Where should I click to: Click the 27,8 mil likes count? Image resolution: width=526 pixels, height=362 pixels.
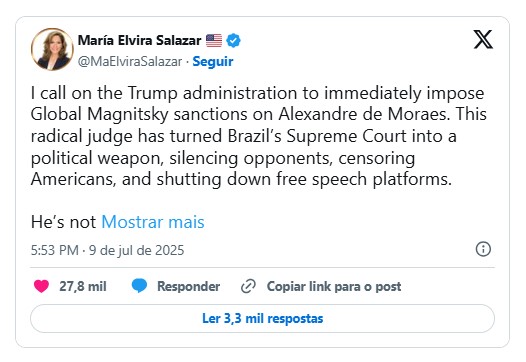point(83,287)
